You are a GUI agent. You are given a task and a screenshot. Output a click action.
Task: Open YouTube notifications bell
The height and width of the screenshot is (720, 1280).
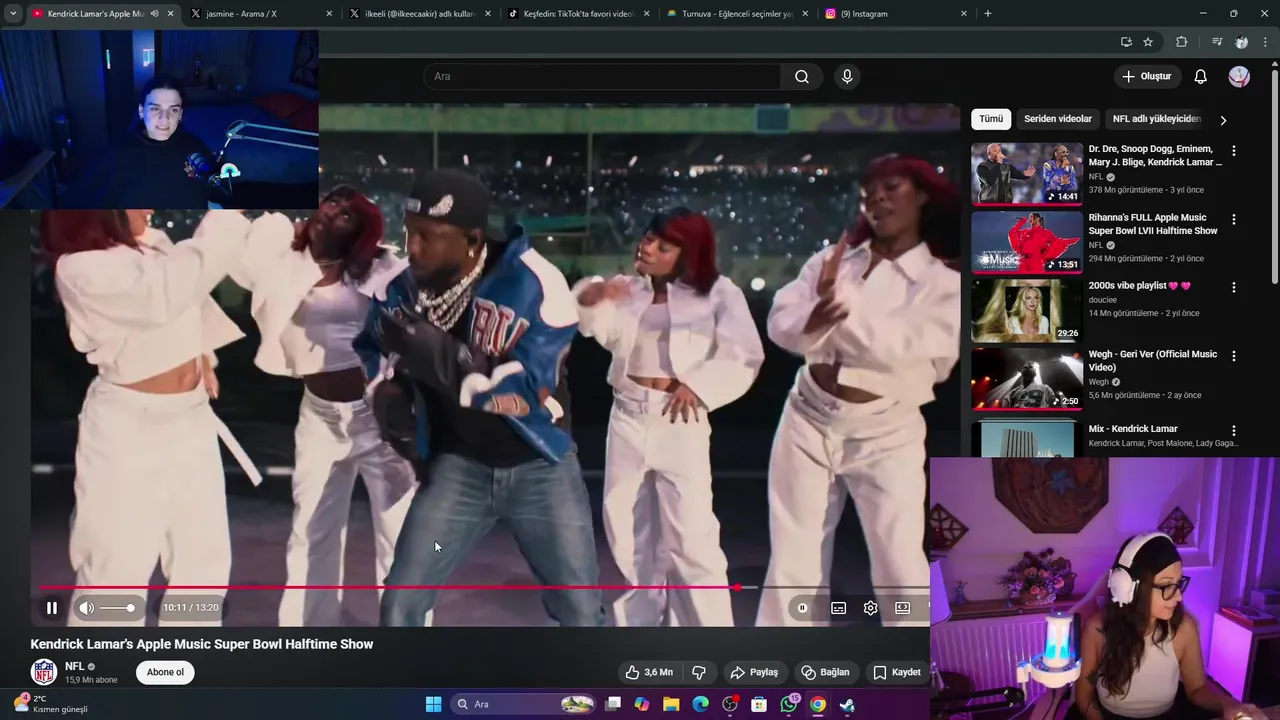click(x=1201, y=76)
